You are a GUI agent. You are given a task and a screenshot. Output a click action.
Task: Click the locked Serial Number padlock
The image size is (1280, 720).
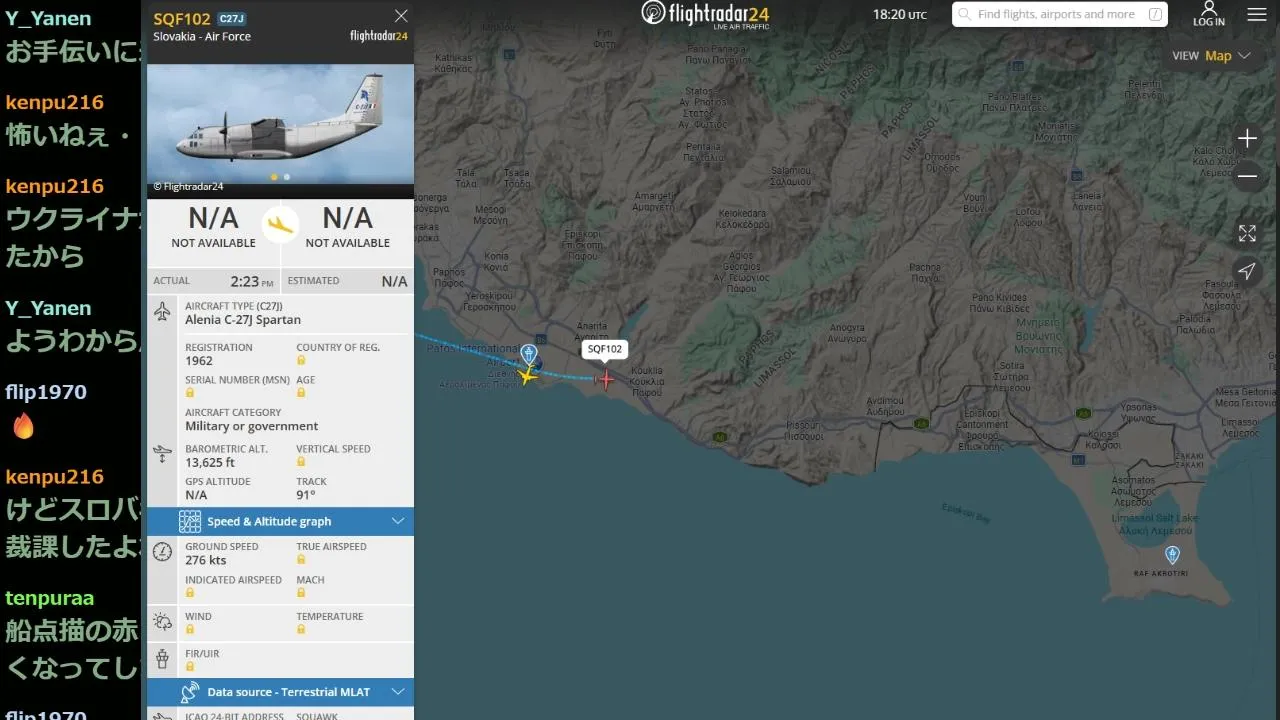pyautogui.click(x=190, y=393)
